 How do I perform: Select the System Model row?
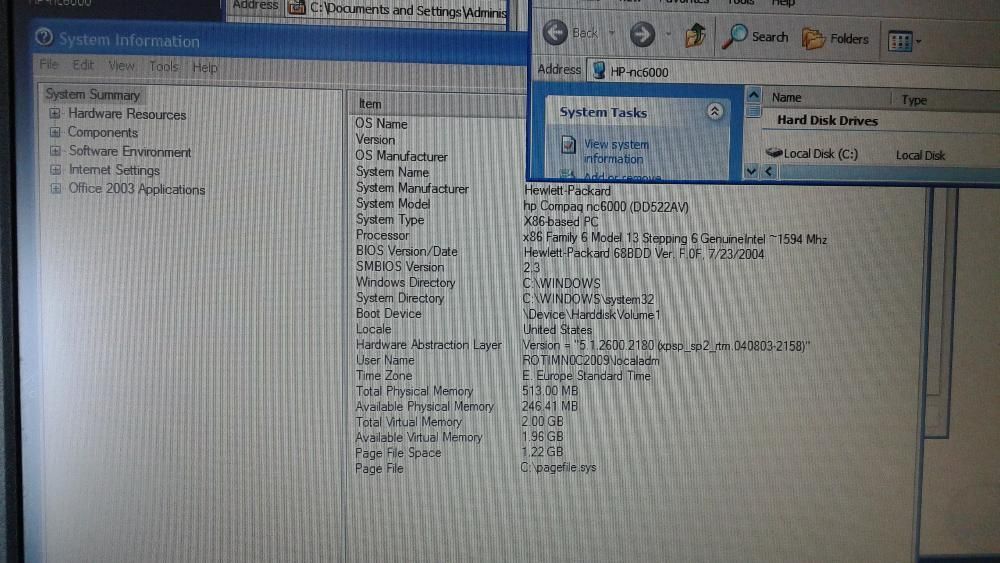pyautogui.click(x=392, y=203)
